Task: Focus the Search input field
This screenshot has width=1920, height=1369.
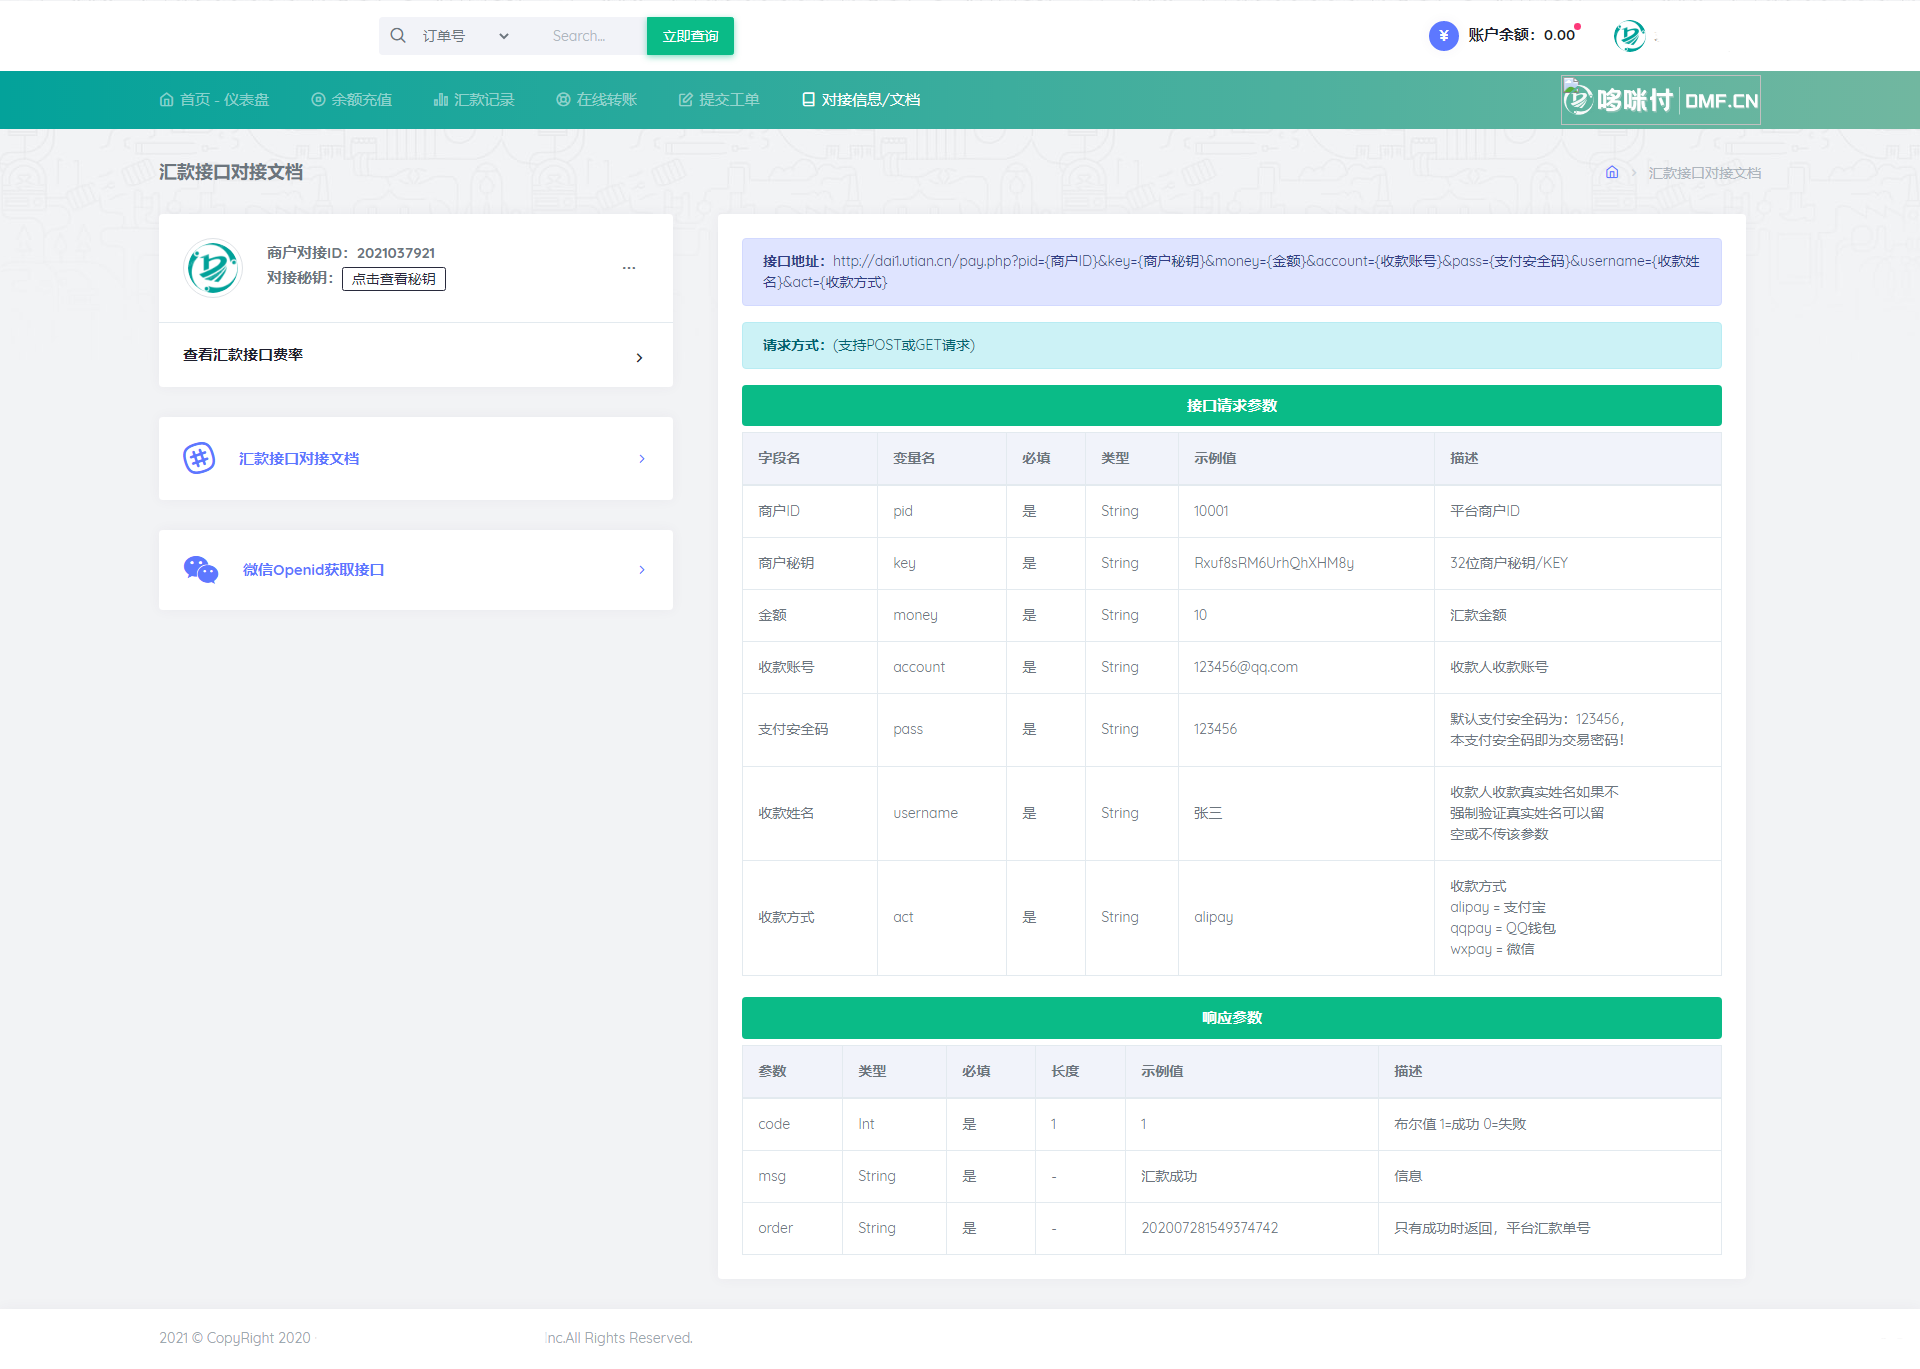Action: pyautogui.click(x=592, y=36)
